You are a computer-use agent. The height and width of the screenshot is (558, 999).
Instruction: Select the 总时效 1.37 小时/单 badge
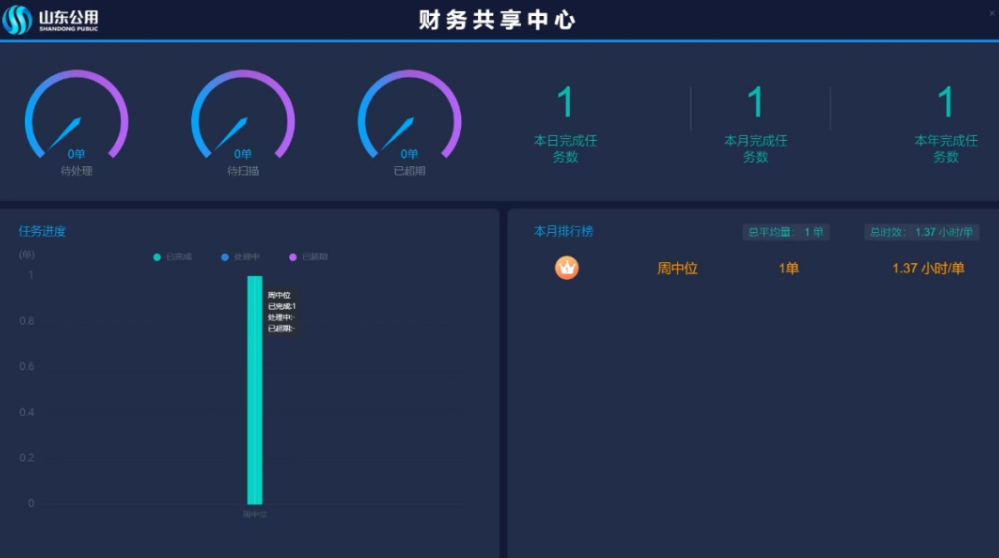pyautogui.click(x=921, y=232)
